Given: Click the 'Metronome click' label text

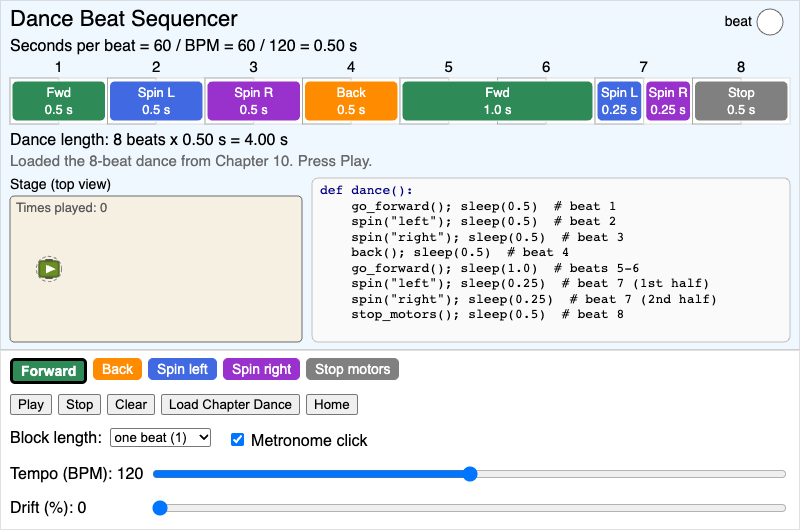Looking at the screenshot, I should [309, 440].
